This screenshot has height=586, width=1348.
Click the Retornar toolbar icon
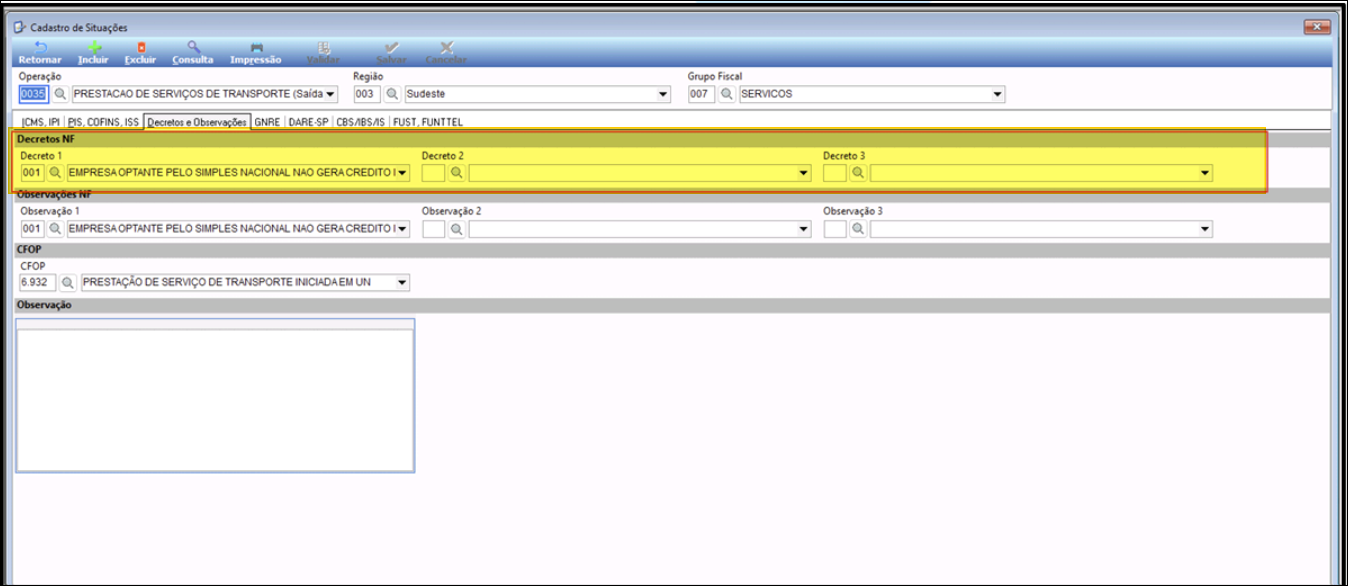(40, 47)
